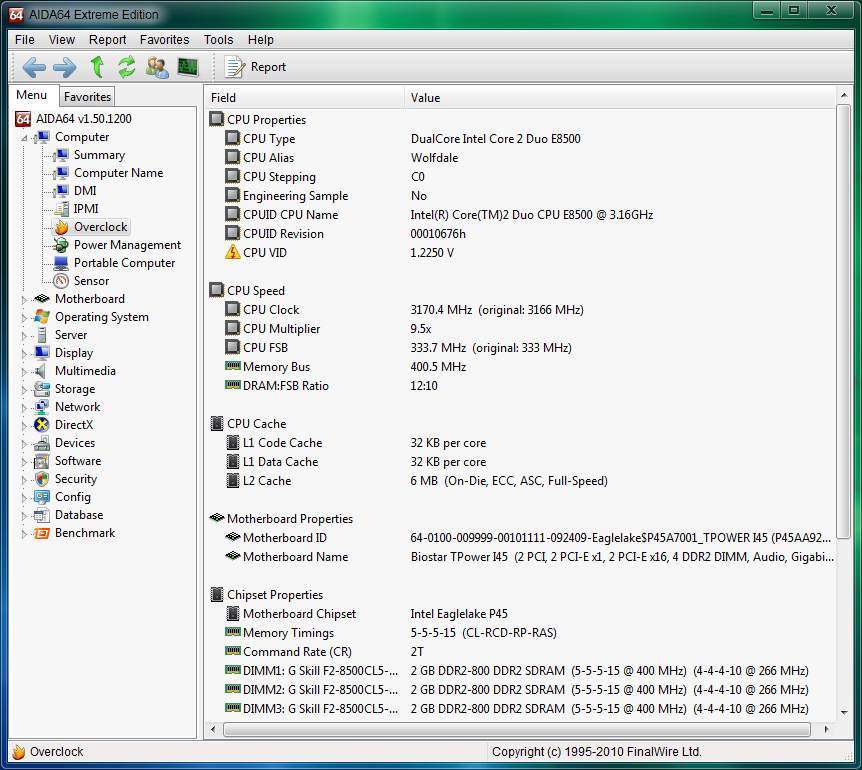Open the Tools menu
The image size is (862, 770).
218,40
